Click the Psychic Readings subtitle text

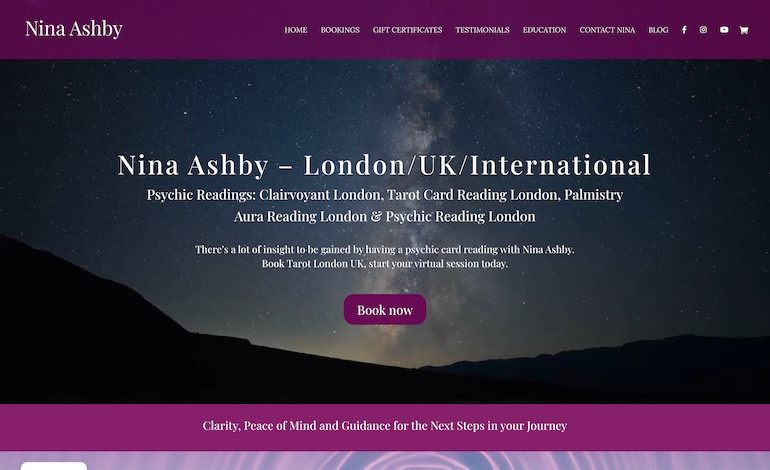point(385,195)
